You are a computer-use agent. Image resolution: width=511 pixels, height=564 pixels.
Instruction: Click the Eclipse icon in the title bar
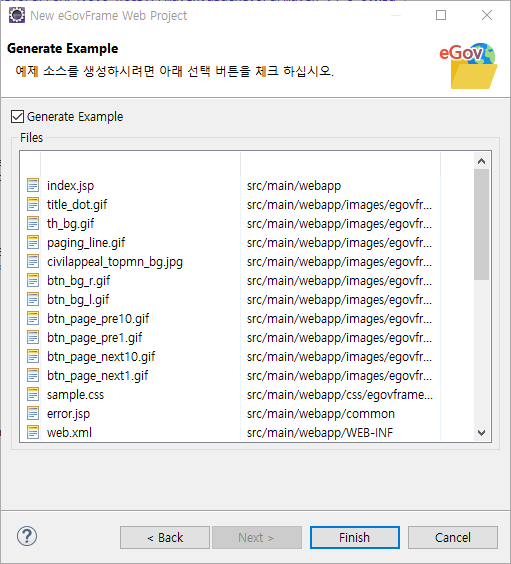point(17,15)
